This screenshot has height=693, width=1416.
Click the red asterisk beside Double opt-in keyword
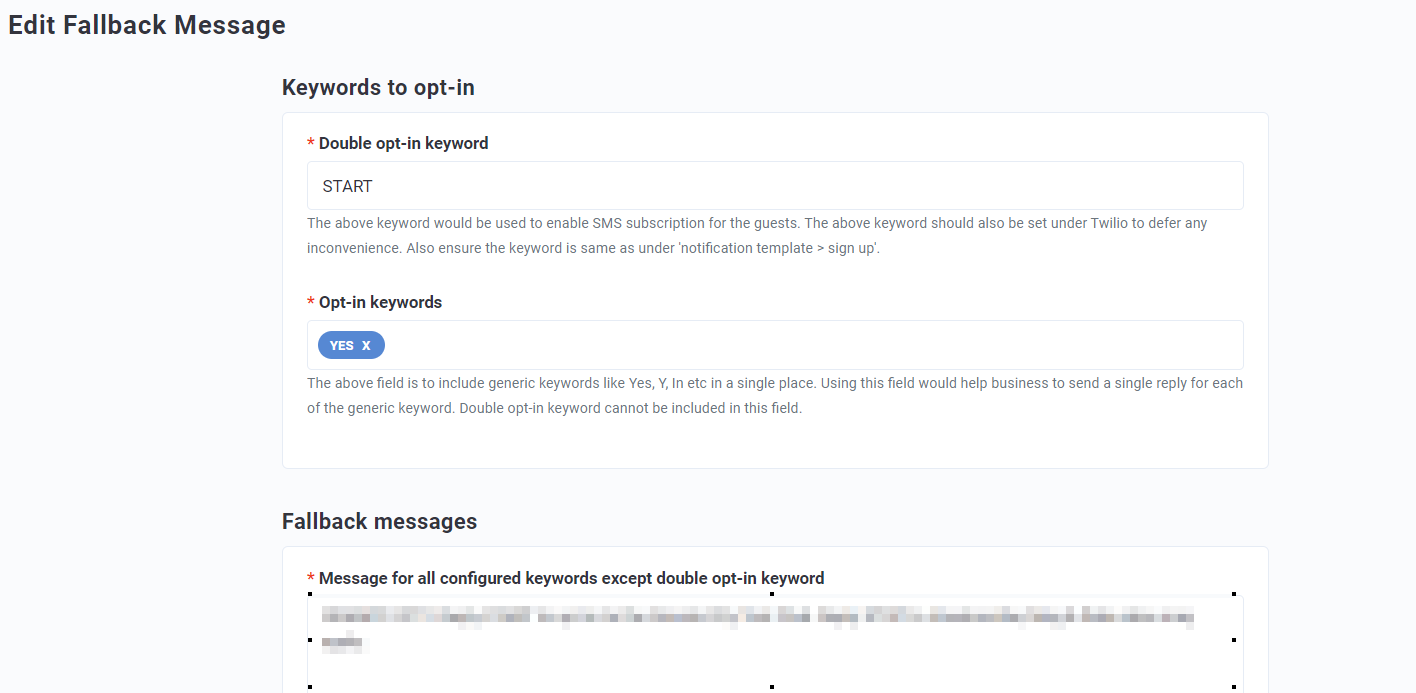(x=311, y=142)
